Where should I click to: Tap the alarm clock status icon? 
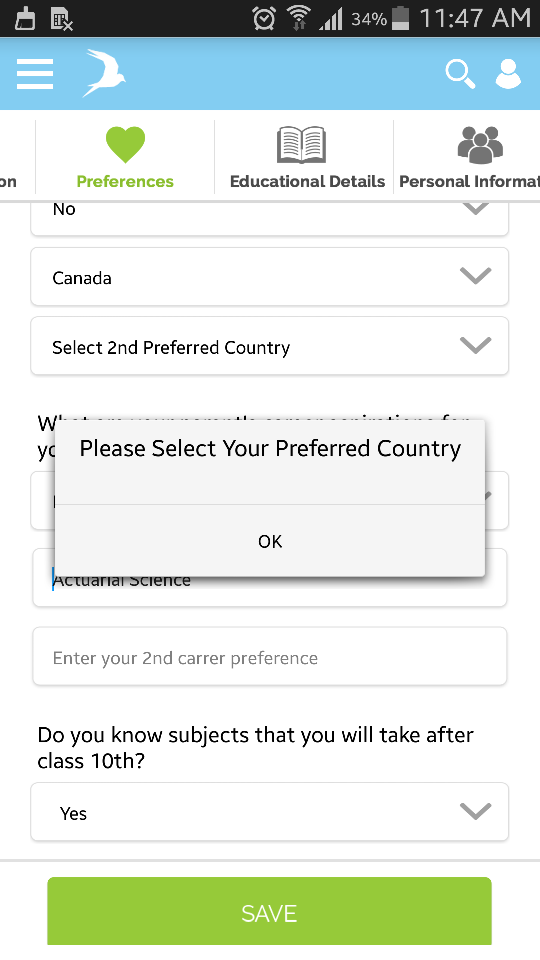(264, 19)
